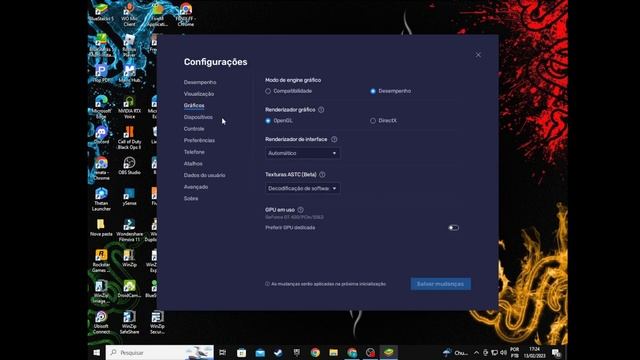Click the Windows Start button
Viewport: 640px width, 360px height.
coord(97,352)
